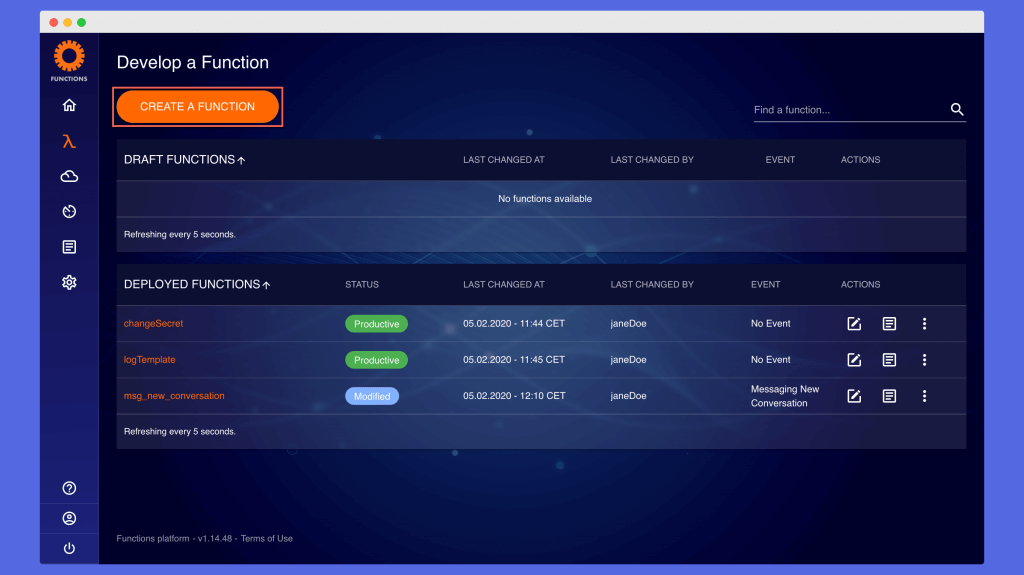Click the macOS green maximize window button

tap(82, 22)
